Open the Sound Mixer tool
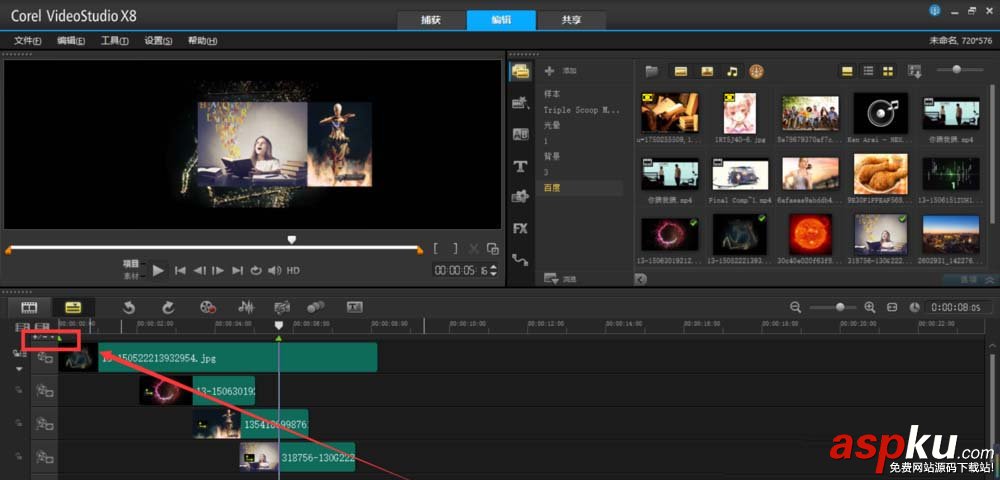 [x=246, y=308]
